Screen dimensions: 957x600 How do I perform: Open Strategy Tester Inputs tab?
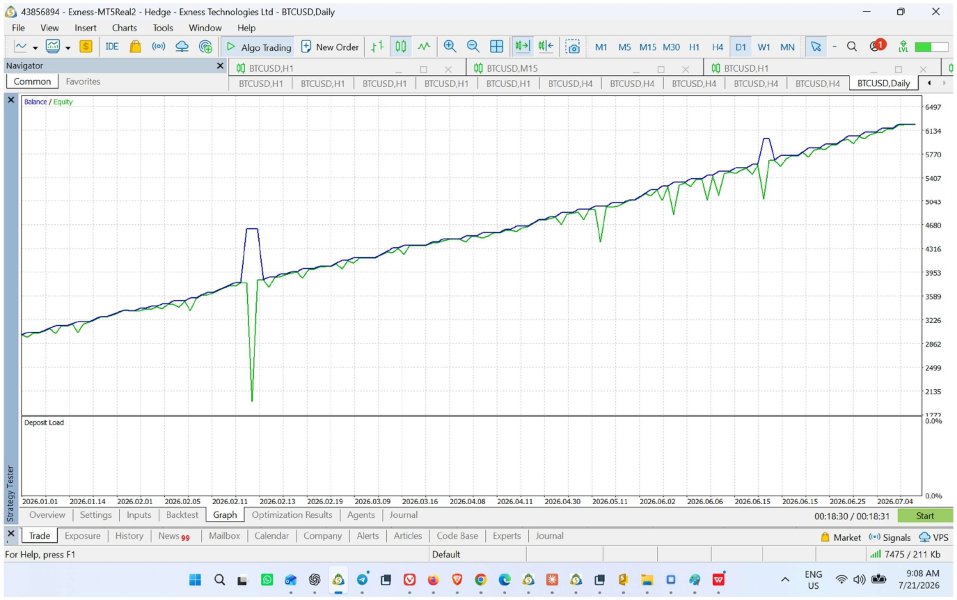tap(139, 515)
